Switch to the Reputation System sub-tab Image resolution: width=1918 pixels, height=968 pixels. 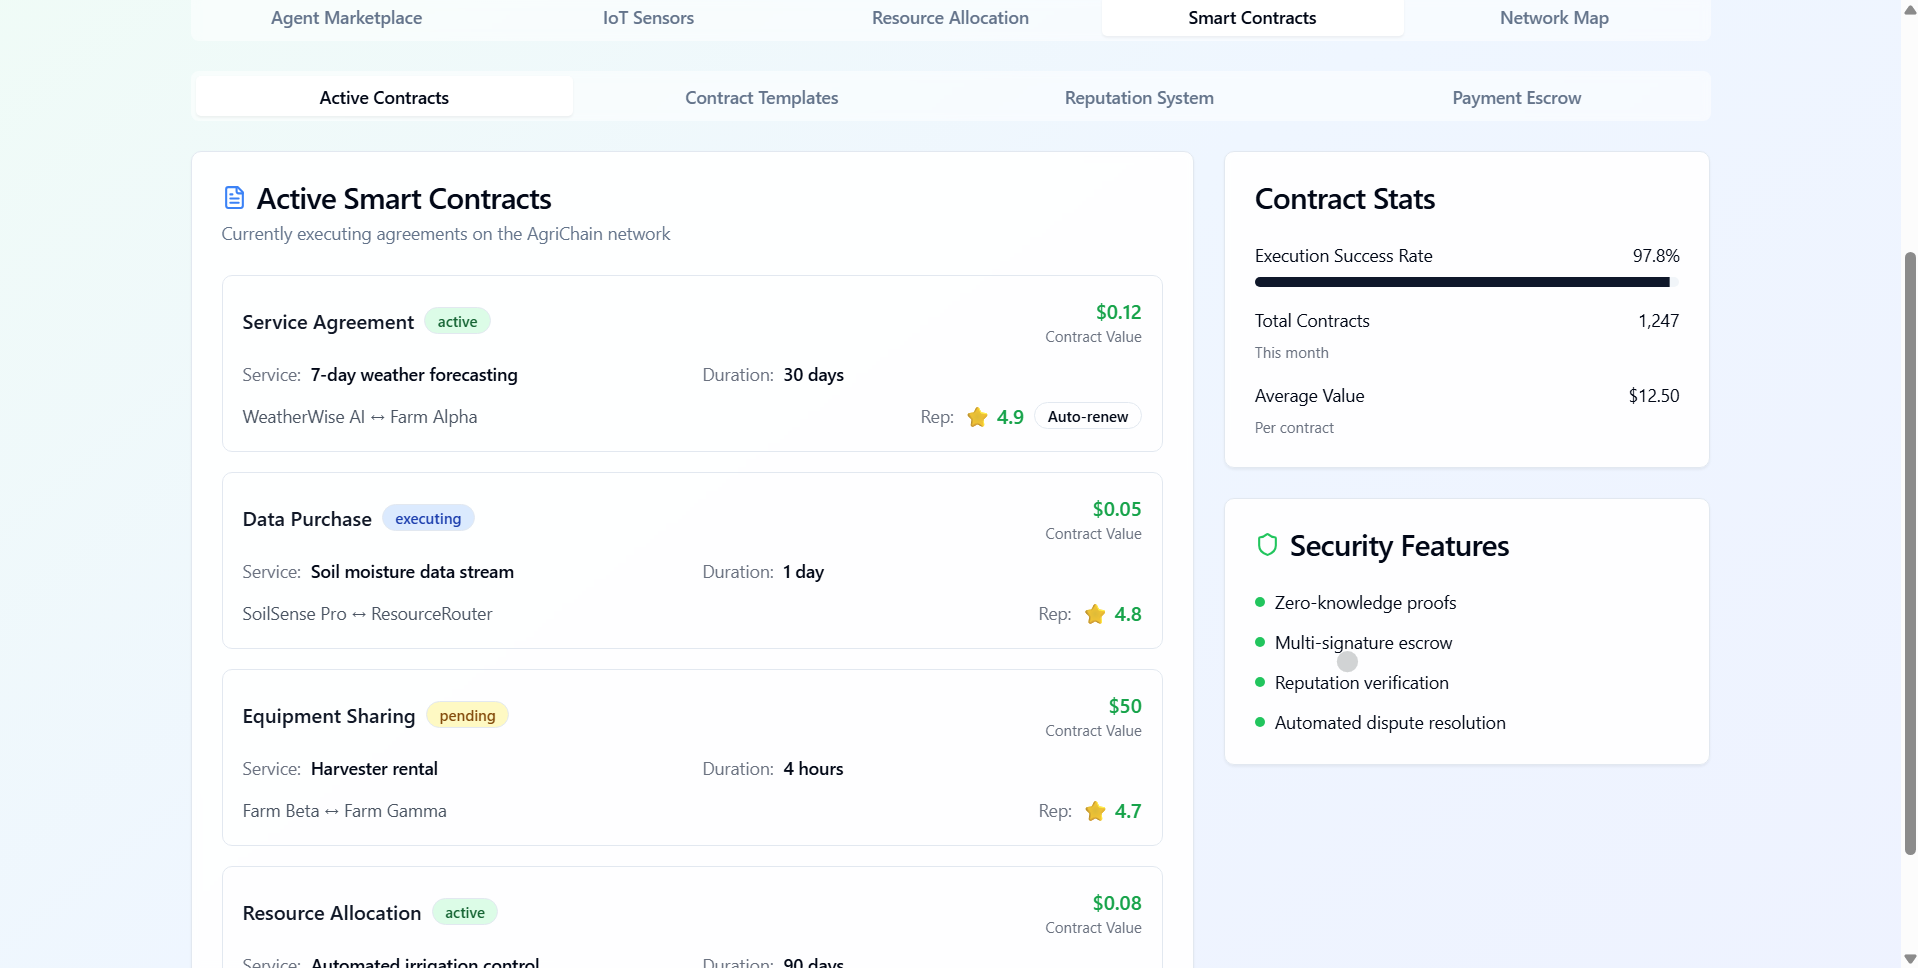pyautogui.click(x=1139, y=97)
